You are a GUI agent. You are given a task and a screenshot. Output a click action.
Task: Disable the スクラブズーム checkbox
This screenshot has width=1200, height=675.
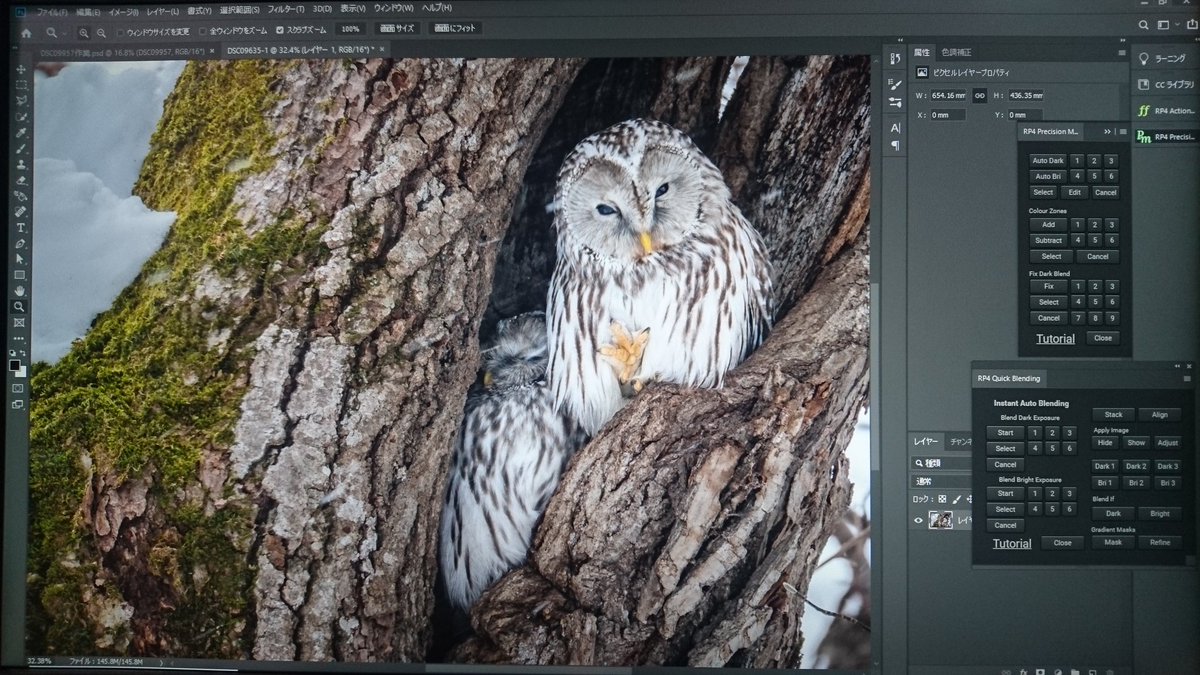coord(280,31)
